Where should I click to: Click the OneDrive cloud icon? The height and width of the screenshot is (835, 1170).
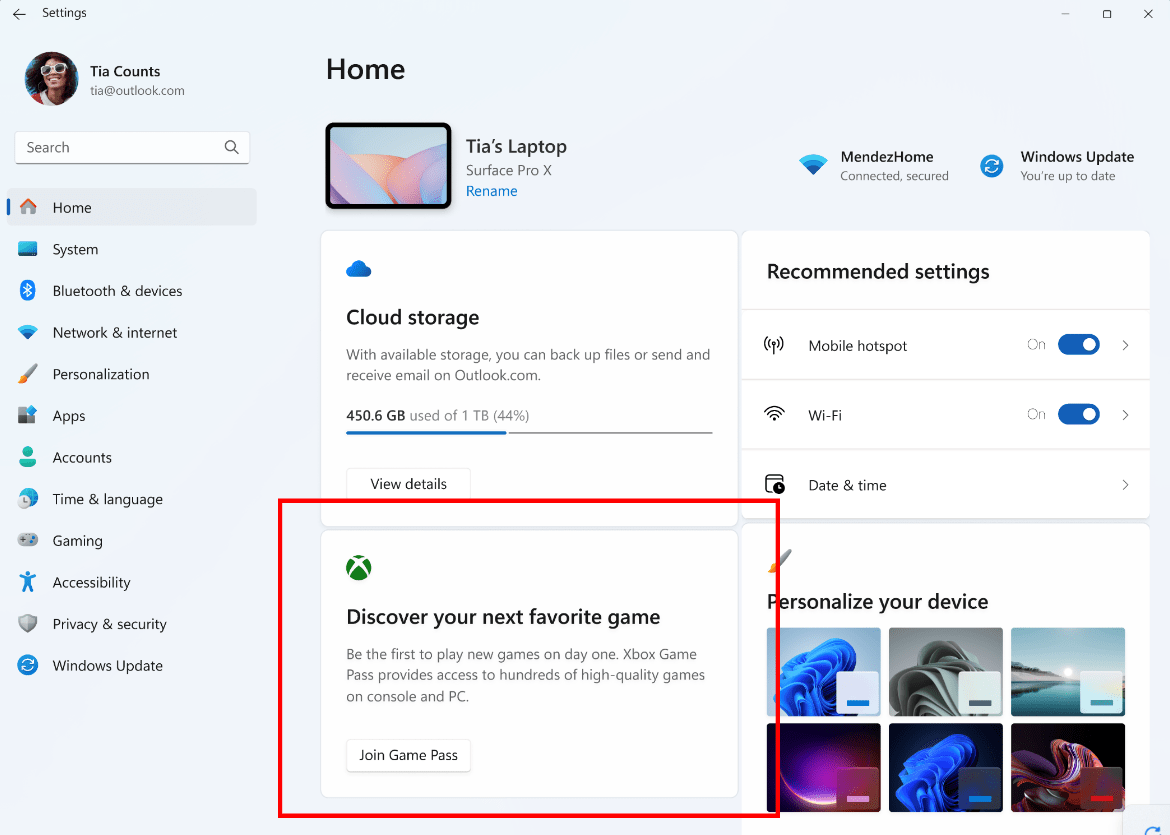pyautogui.click(x=359, y=269)
